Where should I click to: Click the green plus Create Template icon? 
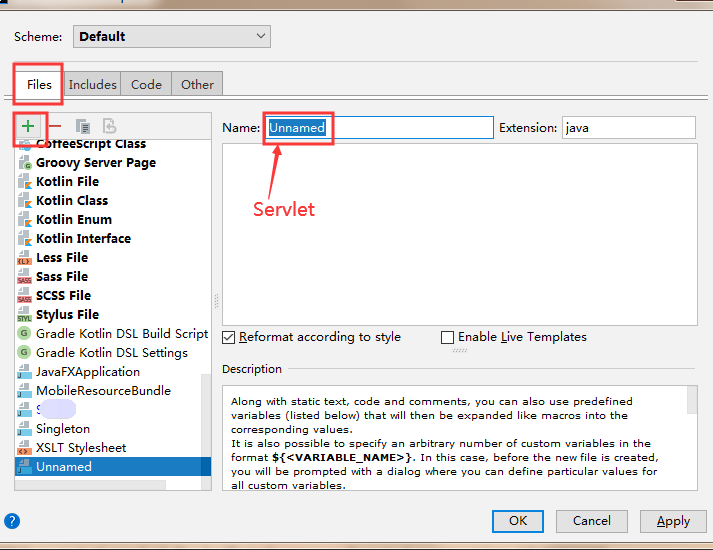click(28, 126)
